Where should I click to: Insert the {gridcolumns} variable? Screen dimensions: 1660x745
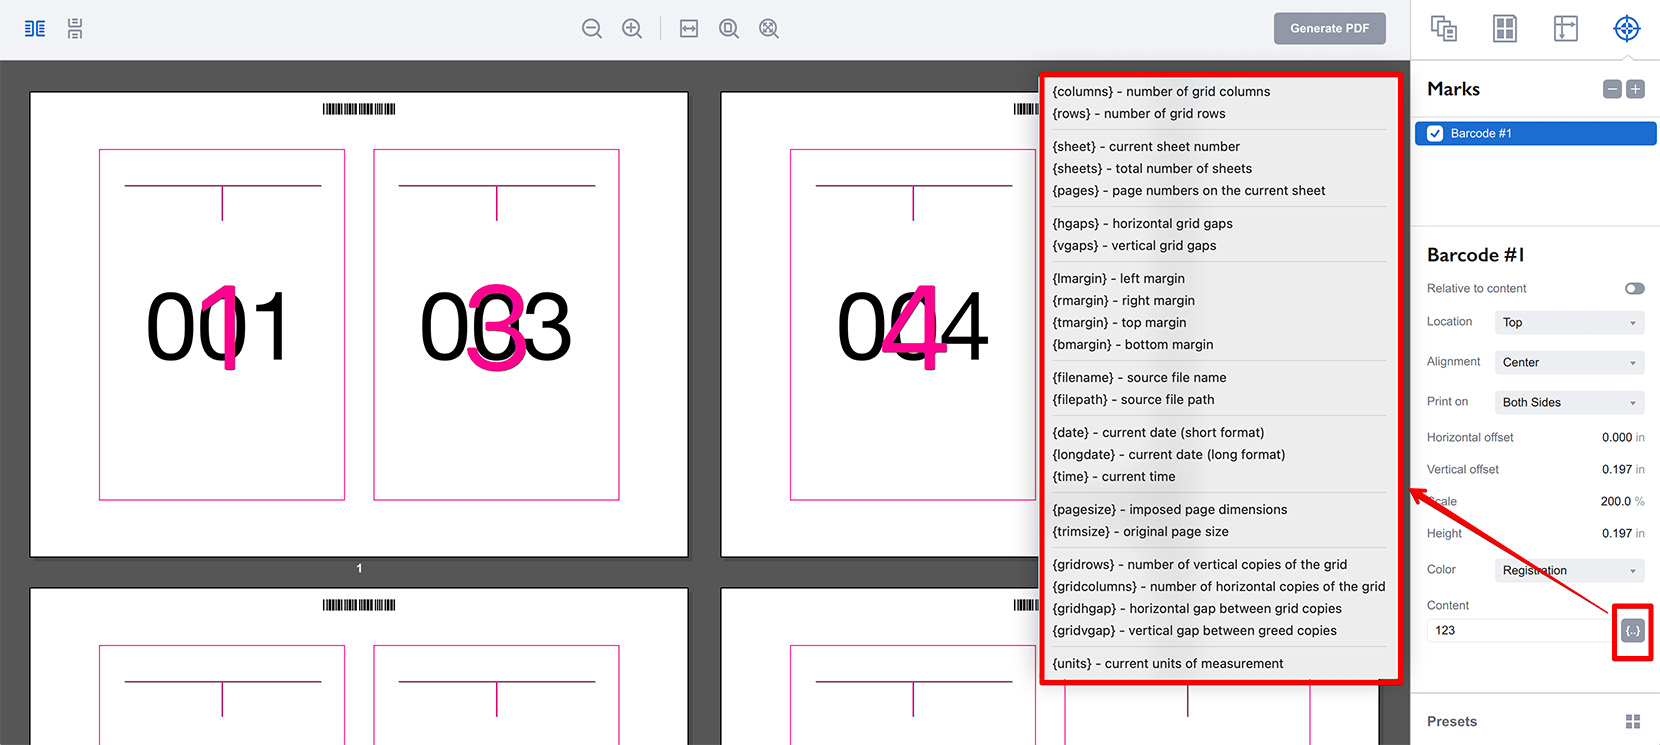tap(1218, 586)
